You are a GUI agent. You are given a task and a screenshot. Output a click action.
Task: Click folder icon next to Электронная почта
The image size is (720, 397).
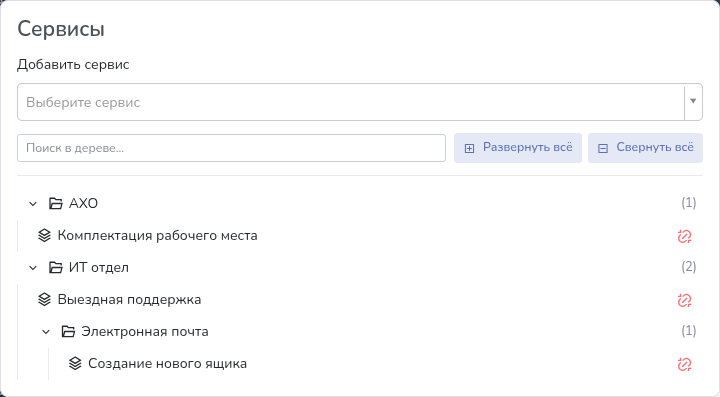[x=68, y=331]
